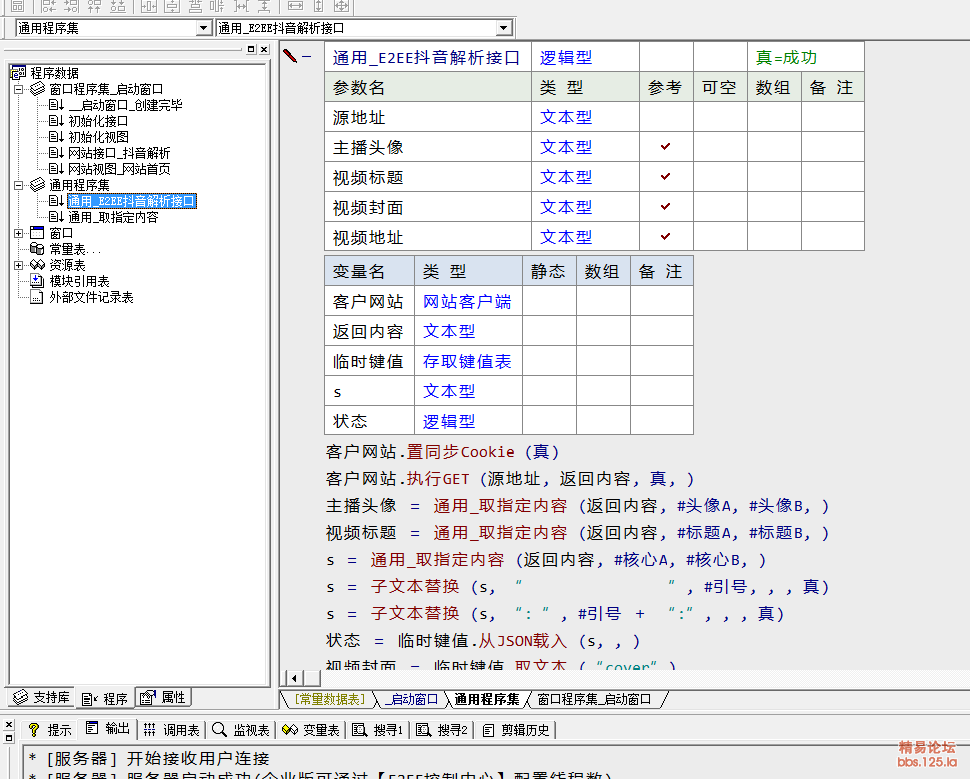Click the equal-width alignment toolbar icon

pyautogui.click(x=296, y=6)
